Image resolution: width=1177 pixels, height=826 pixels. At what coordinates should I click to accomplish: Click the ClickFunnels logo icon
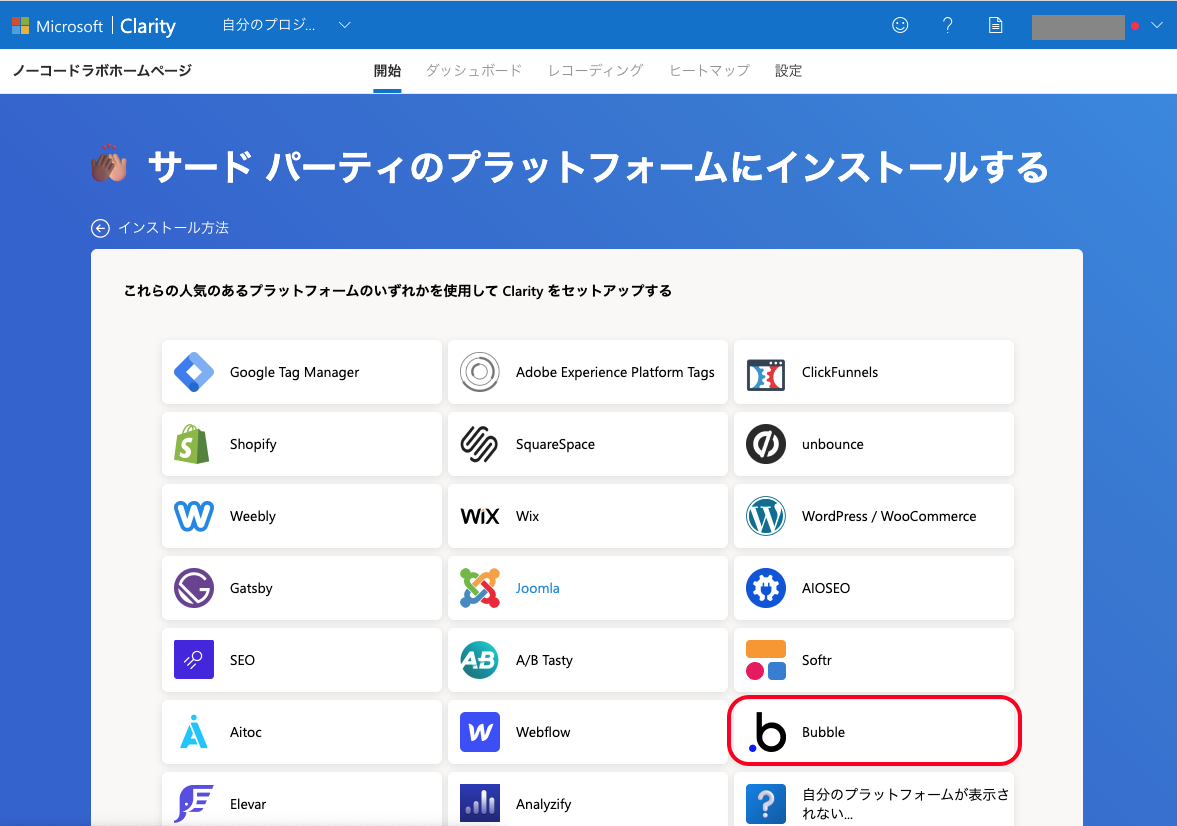tap(766, 375)
